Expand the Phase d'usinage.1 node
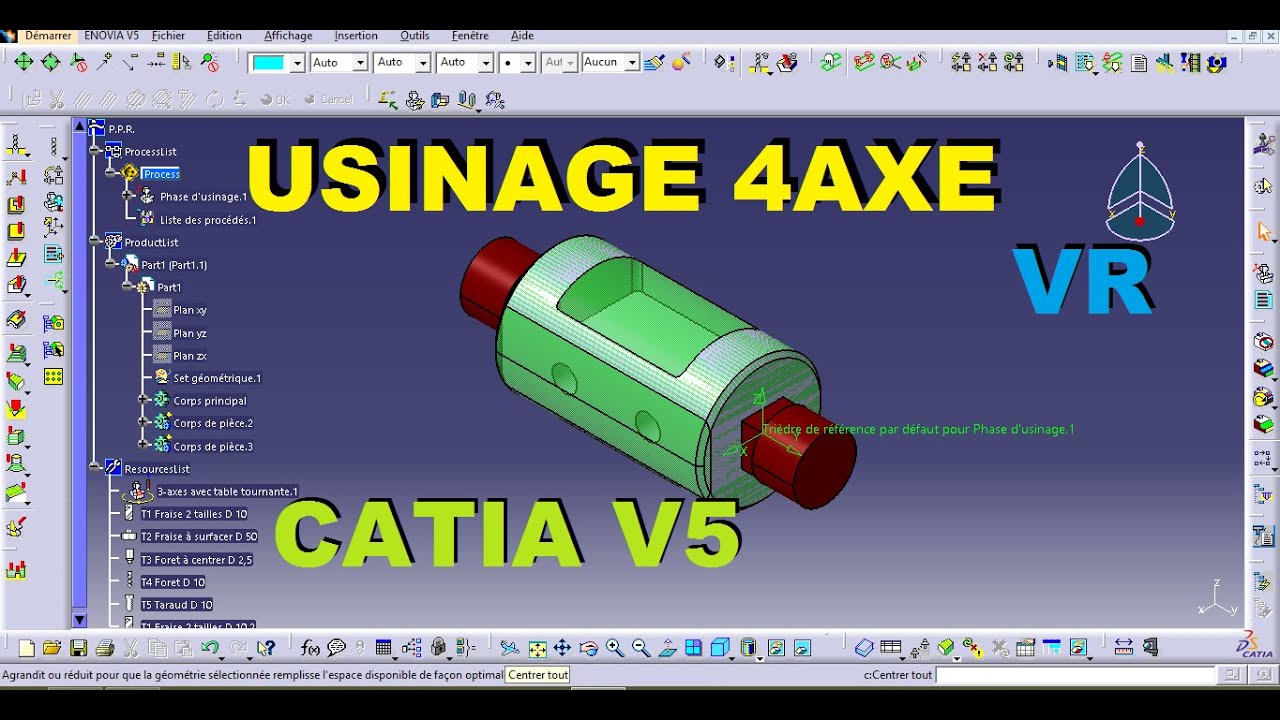 [x=128, y=196]
